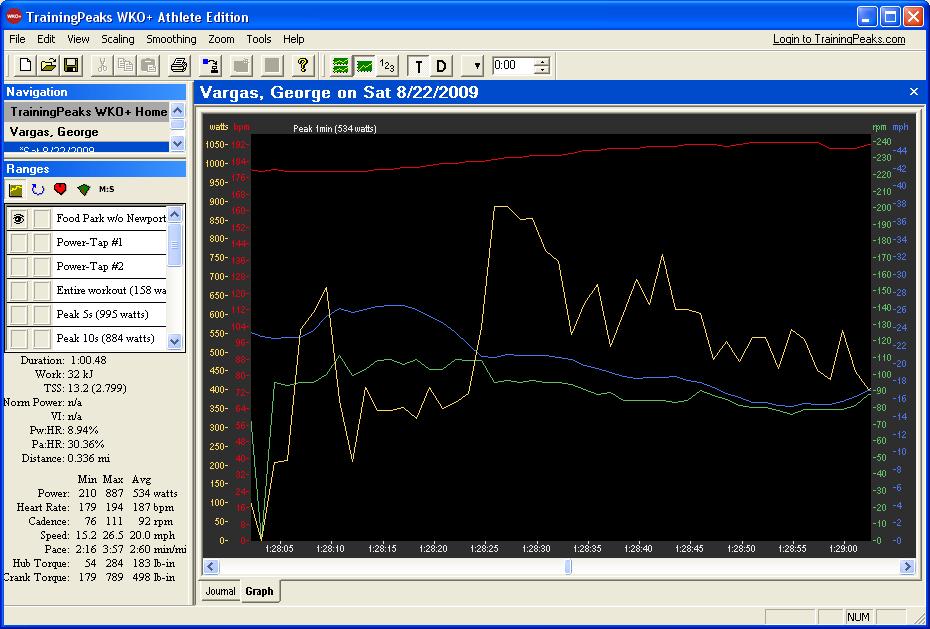The height and width of the screenshot is (629, 930).
Task: Open the dropdown arrow beside the D button
Action: pos(477,66)
